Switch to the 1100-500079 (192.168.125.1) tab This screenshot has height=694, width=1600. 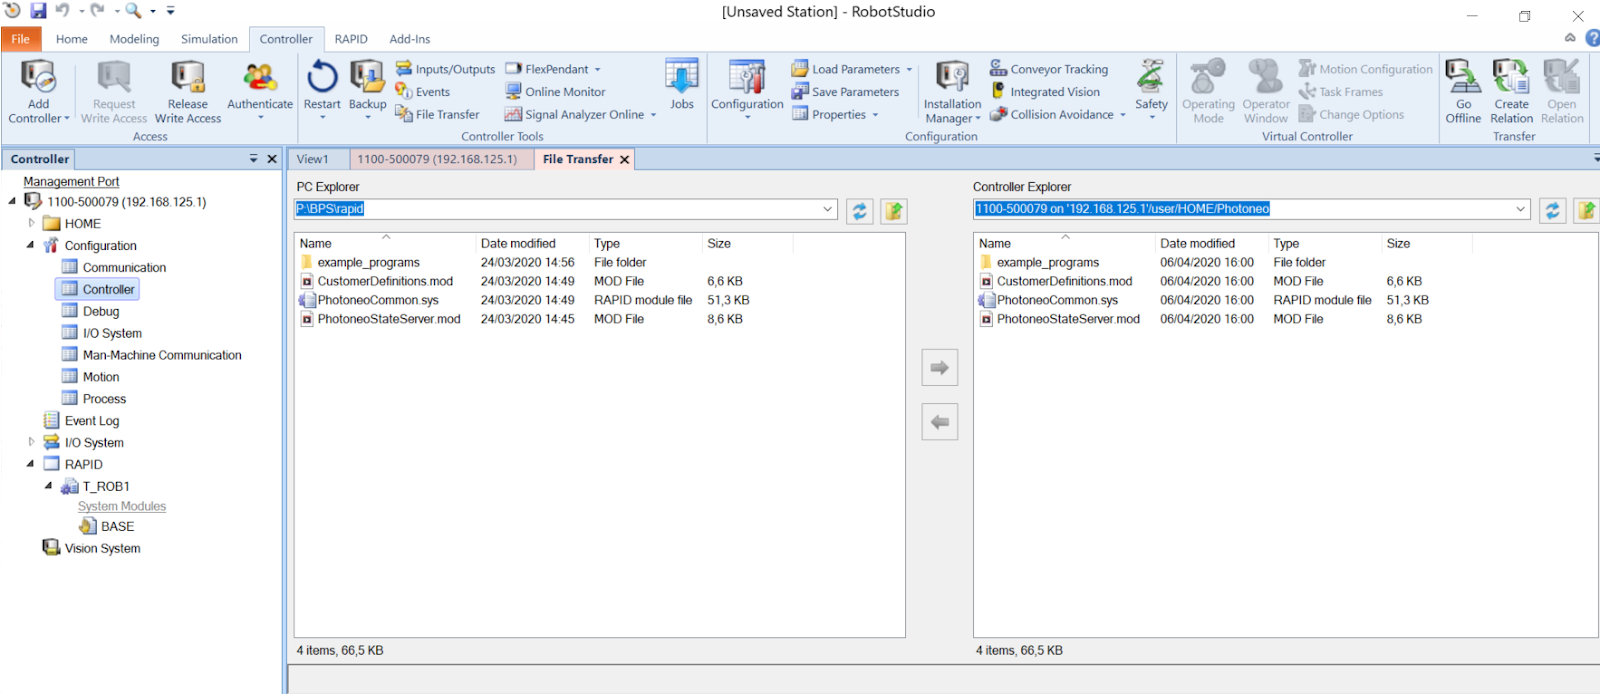pos(437,159)
